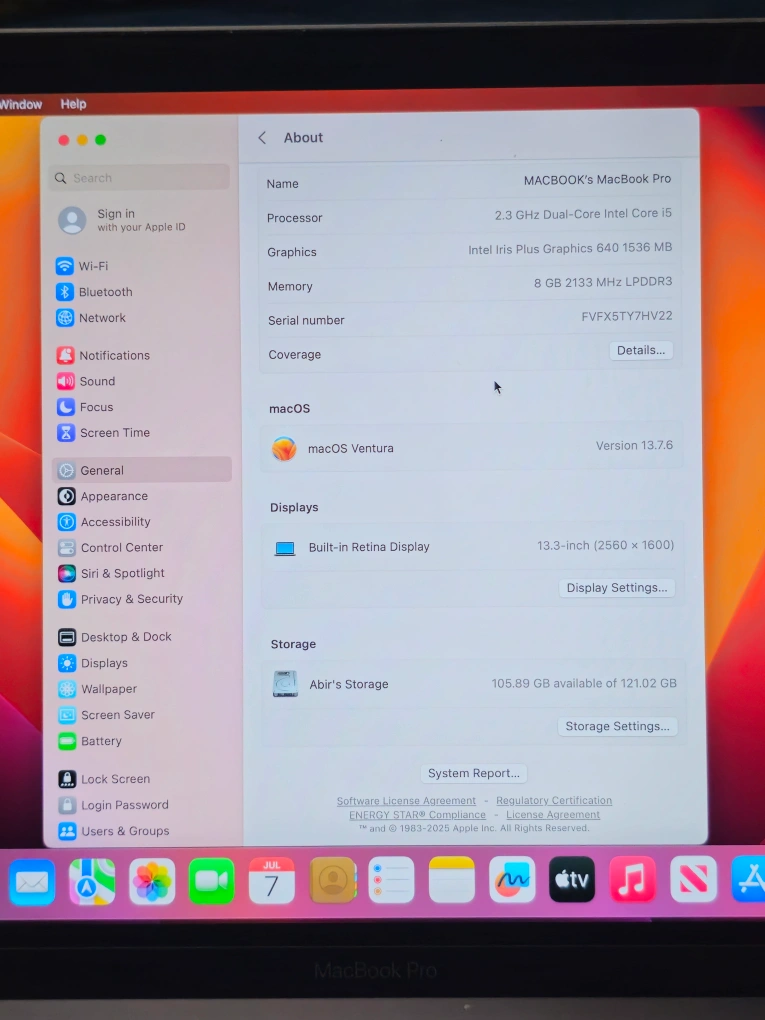Open Appearance settings

point(103,496)
